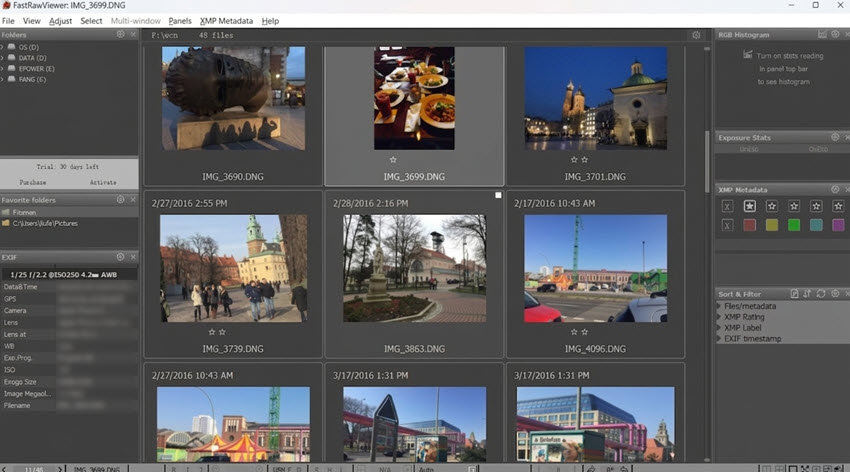Click the Purchase trial button
850x472 pixels.
[33, 182]
